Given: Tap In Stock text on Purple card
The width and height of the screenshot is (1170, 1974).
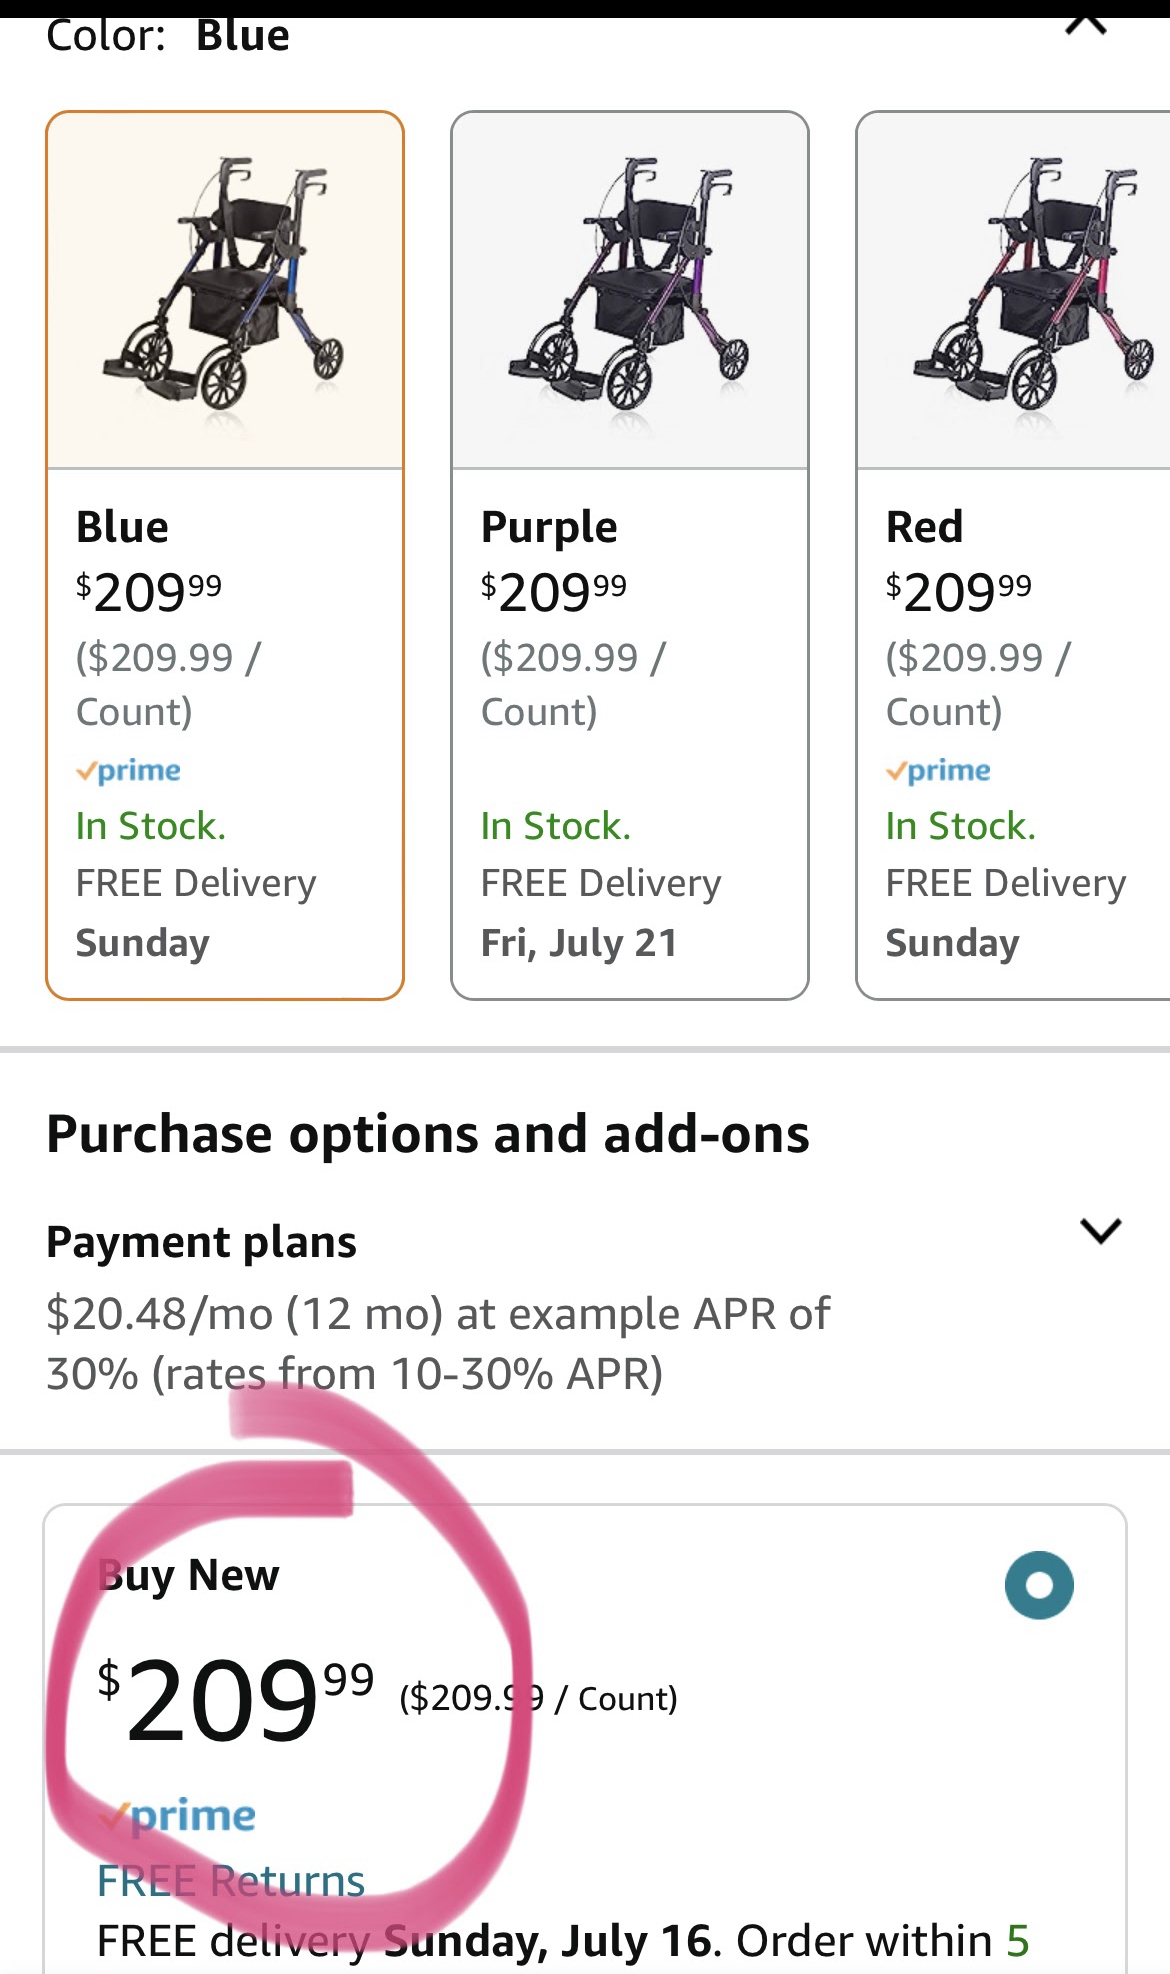Looking at the screenshot, I should click(555, 826).
